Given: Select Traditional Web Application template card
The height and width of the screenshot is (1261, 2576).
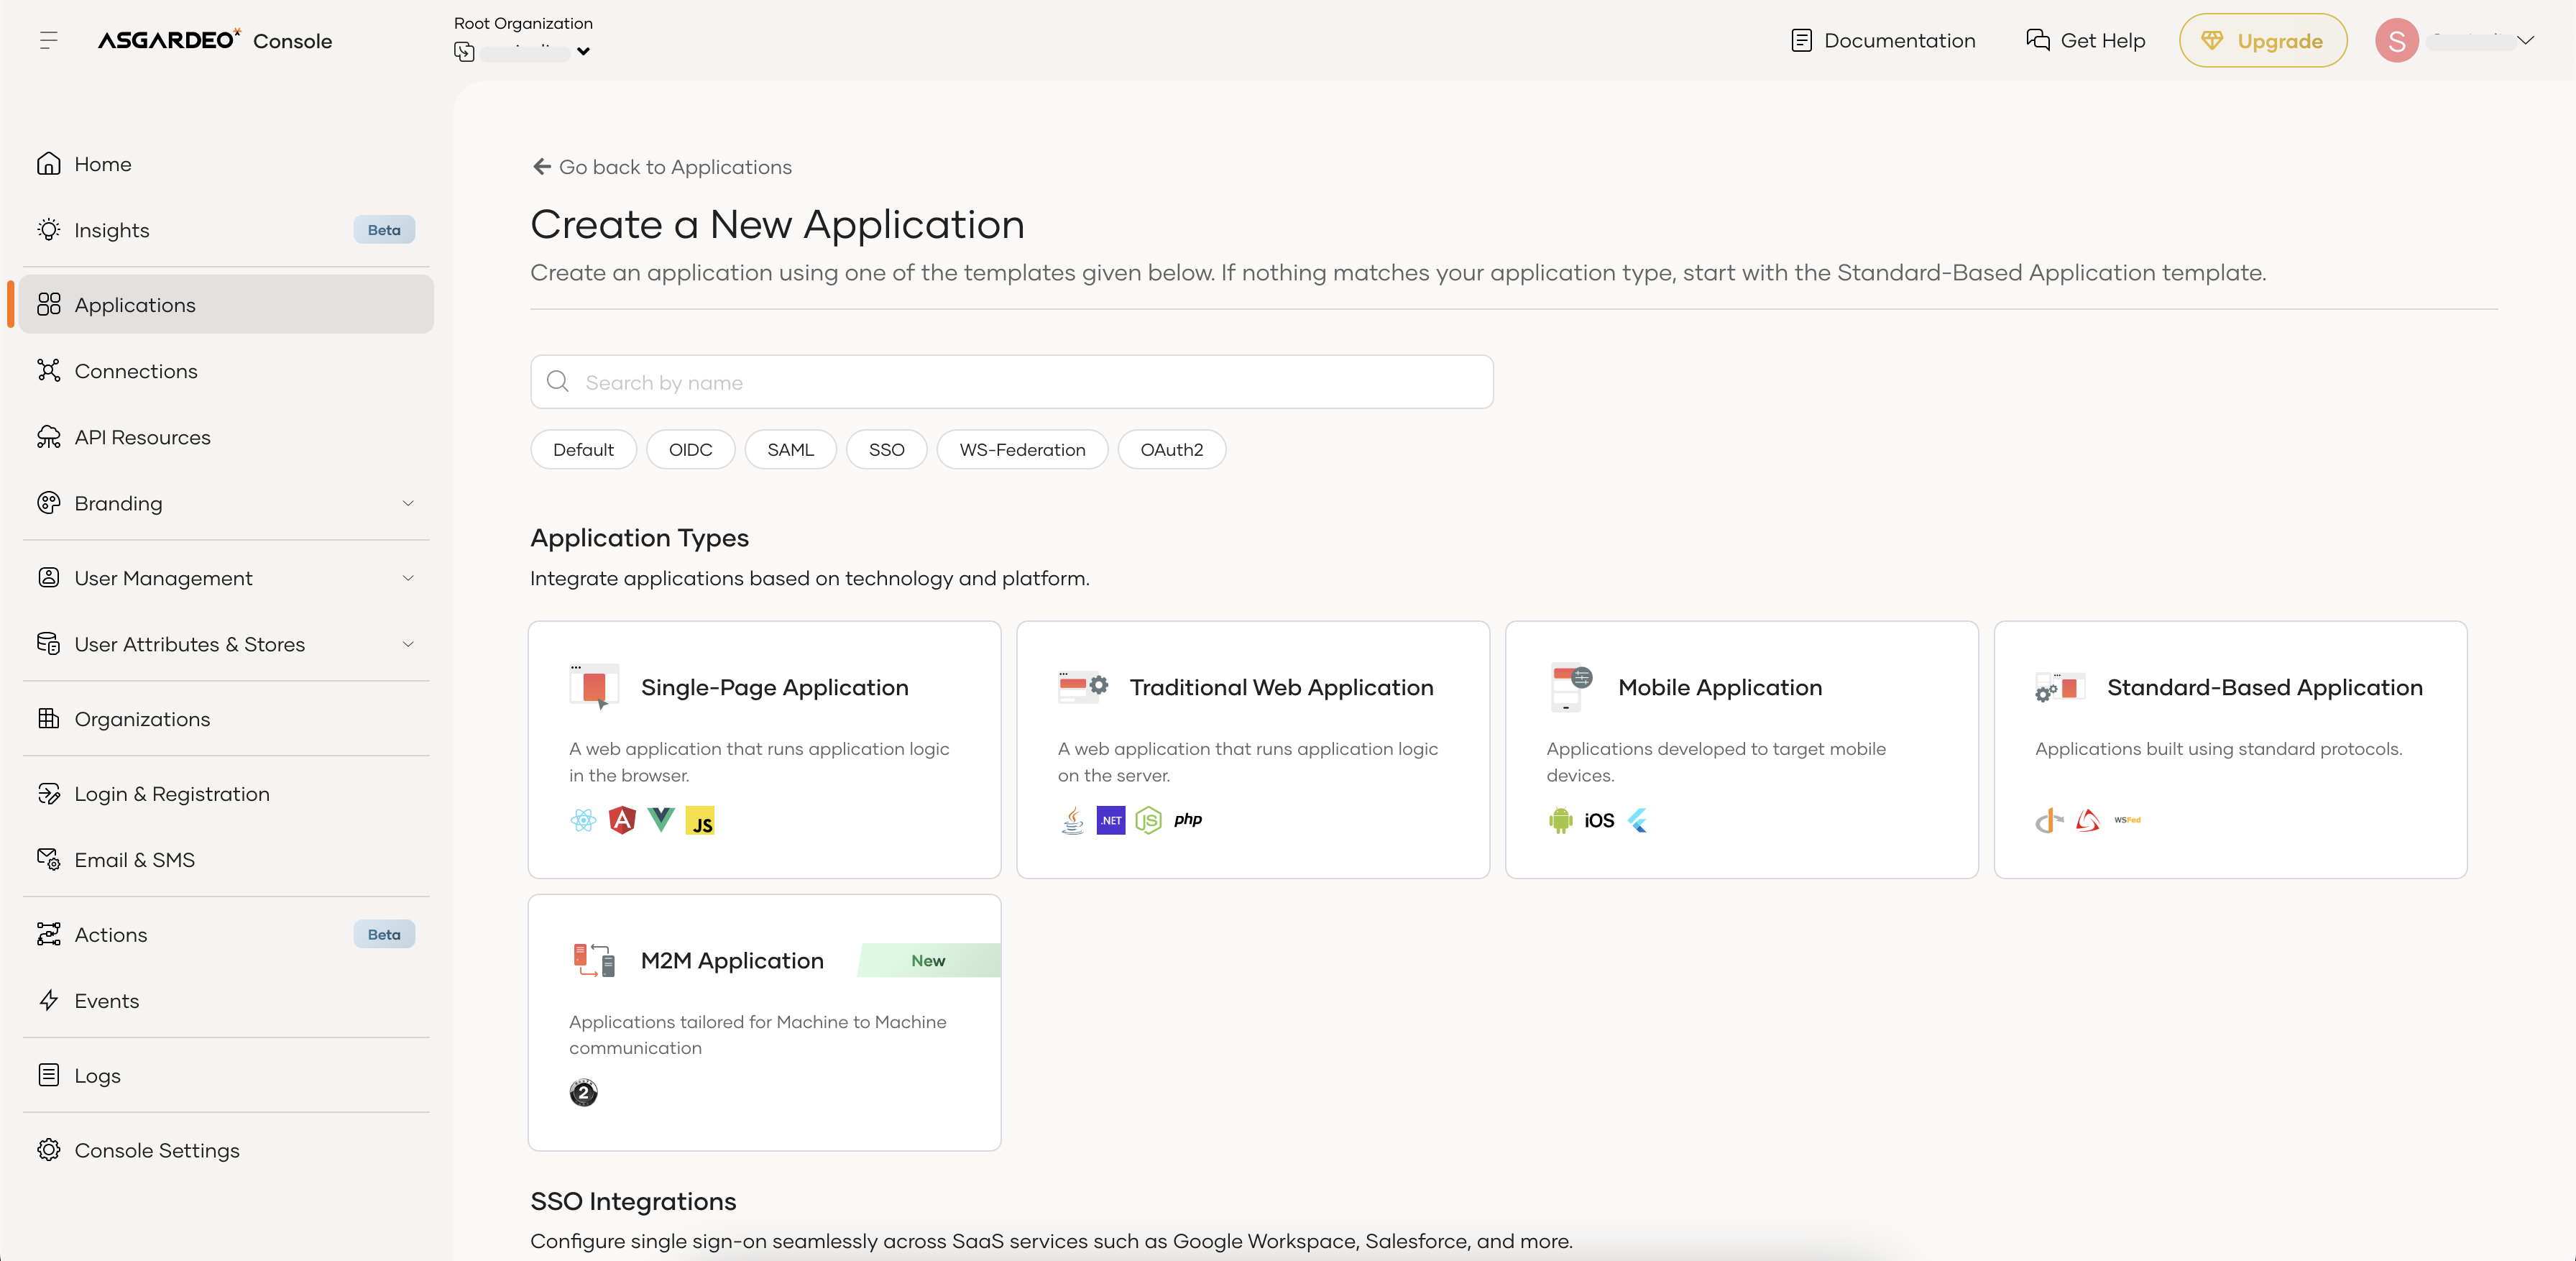Looking at the screenshot, I should (1253, 750).
